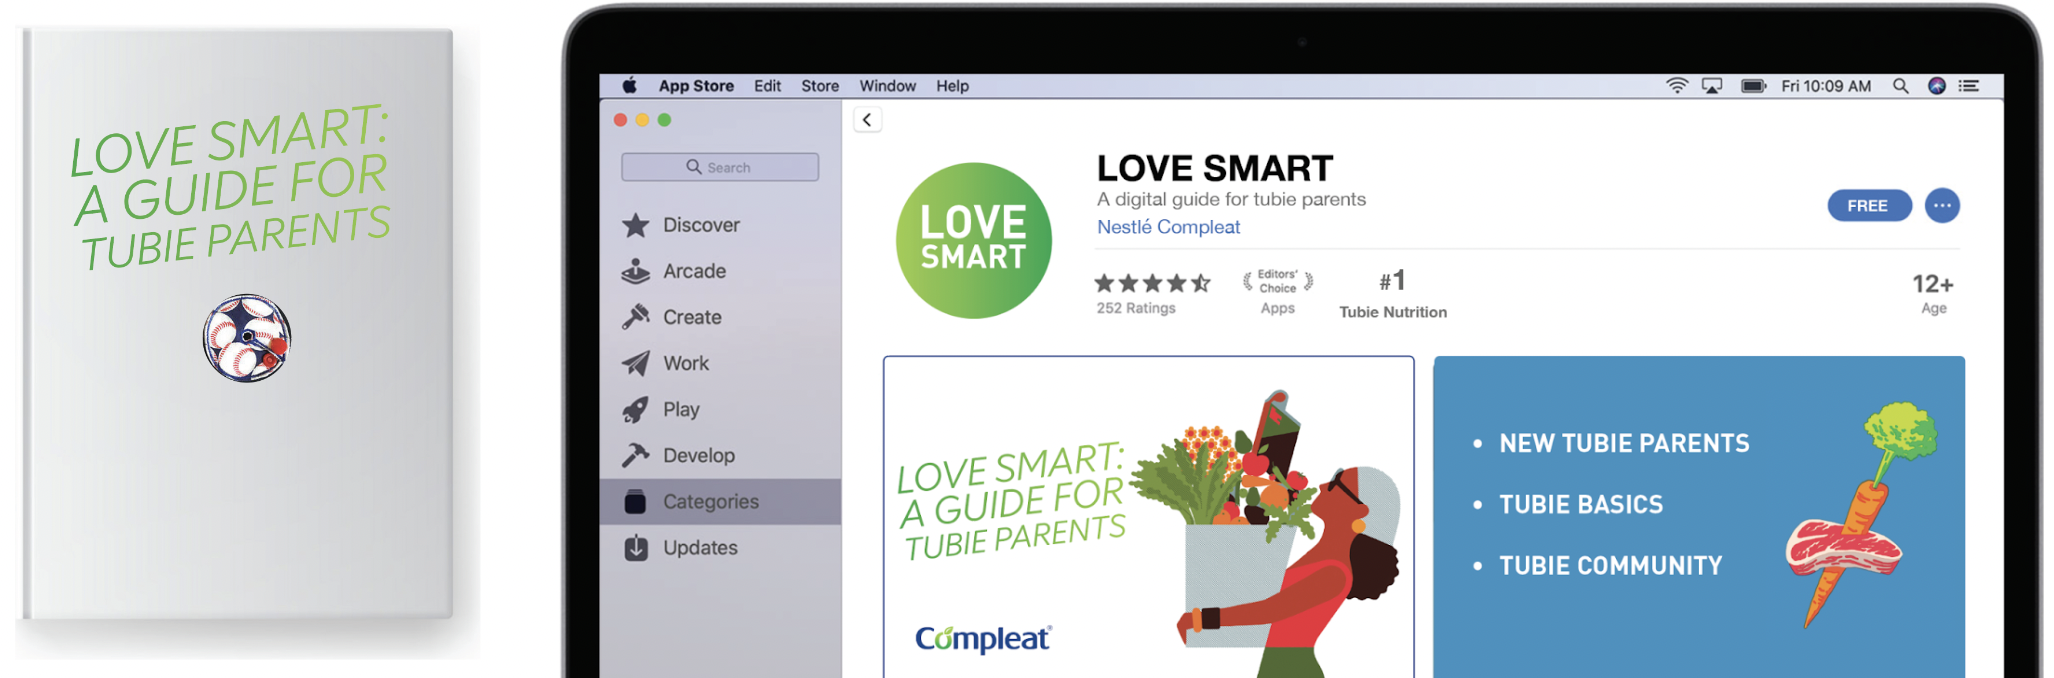Click the battery status icon

(1754, 86)
